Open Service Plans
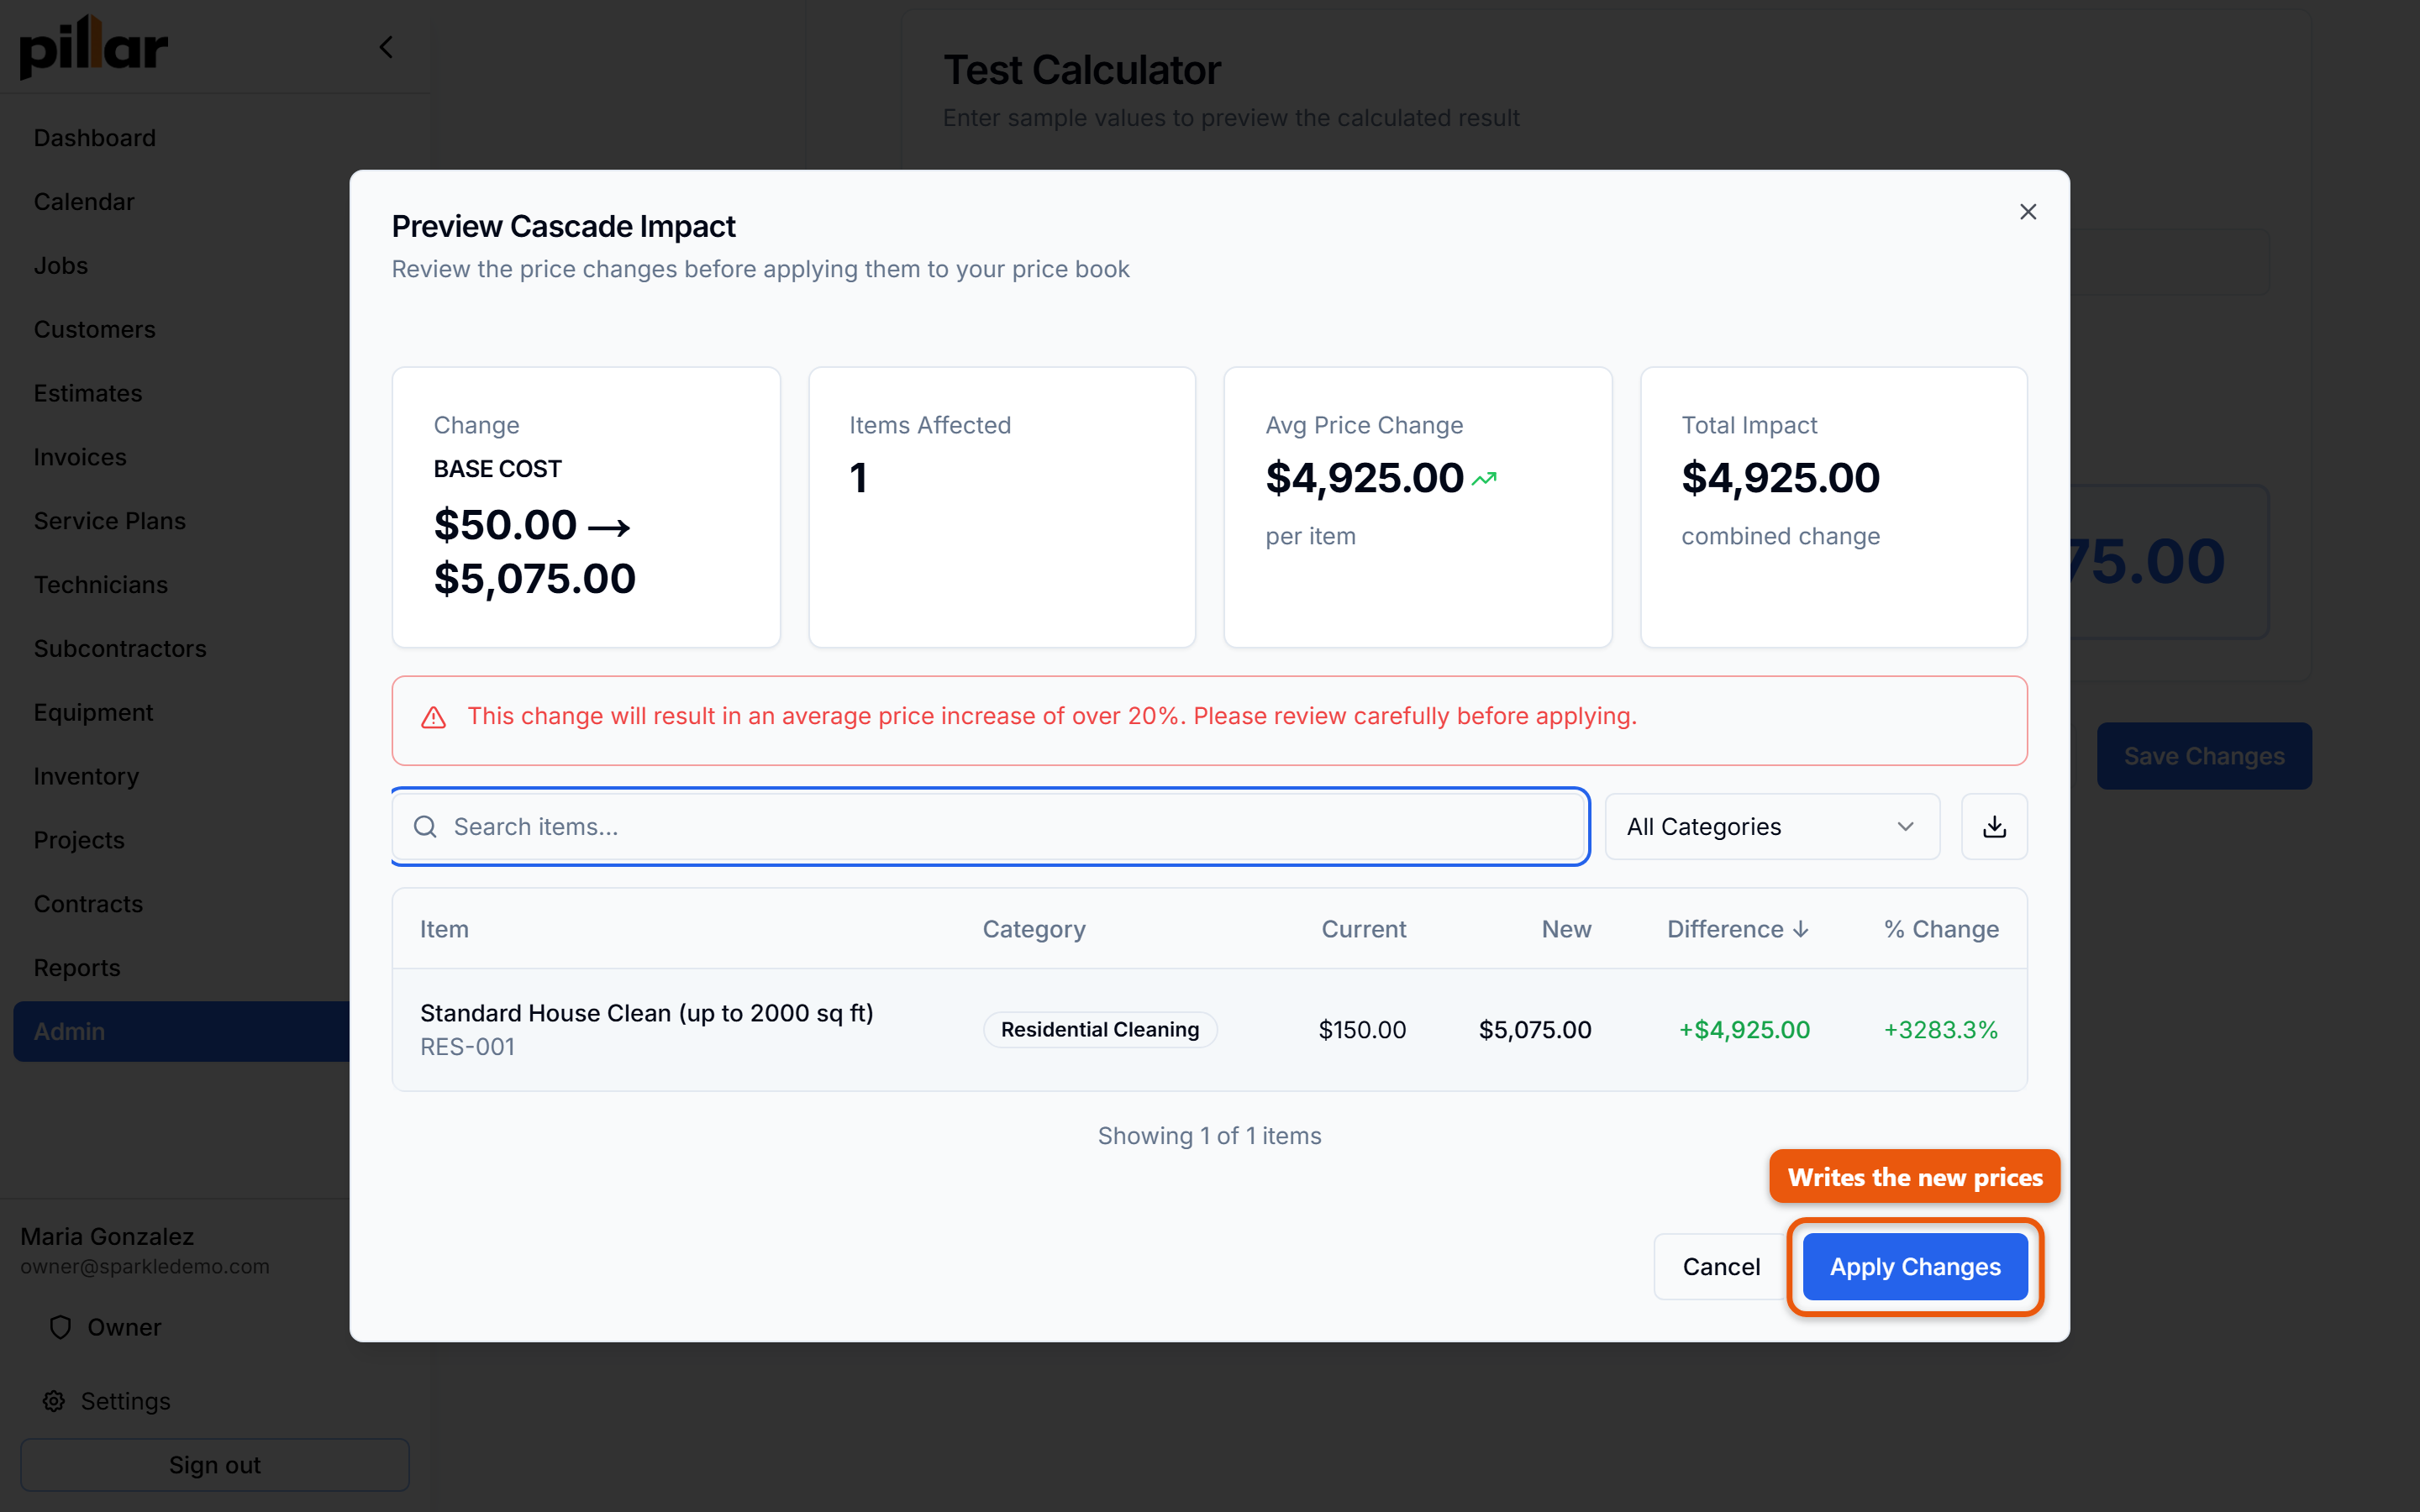 (109, 521)
